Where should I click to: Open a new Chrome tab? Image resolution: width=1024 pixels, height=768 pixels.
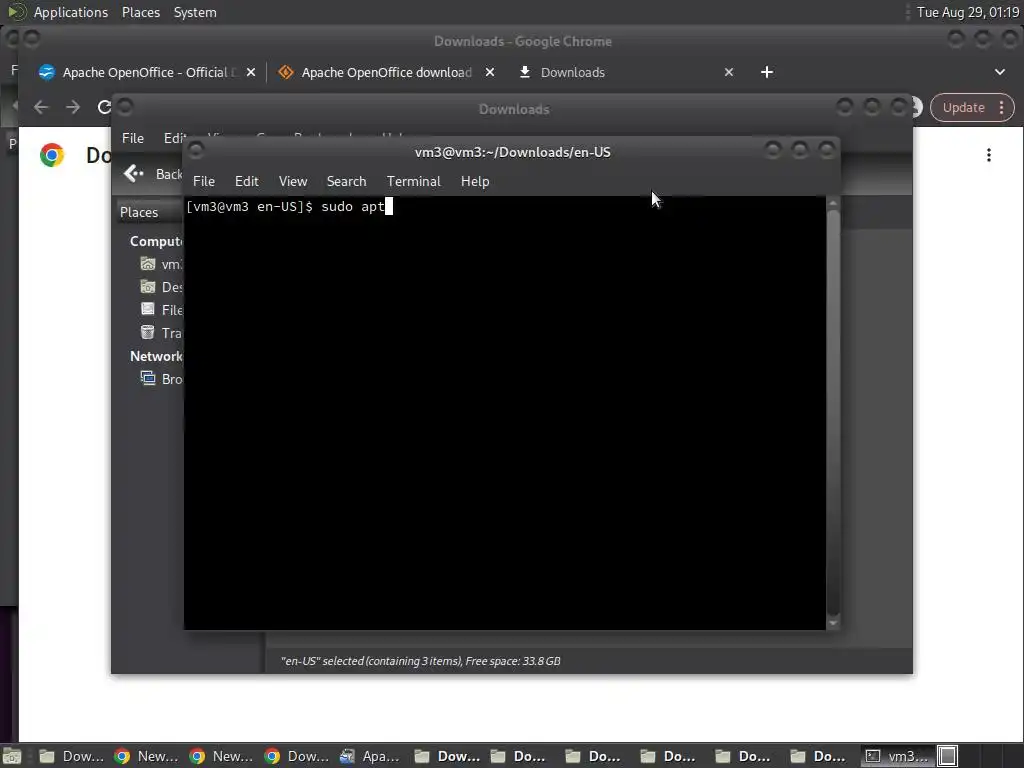[x=767, y=72]
